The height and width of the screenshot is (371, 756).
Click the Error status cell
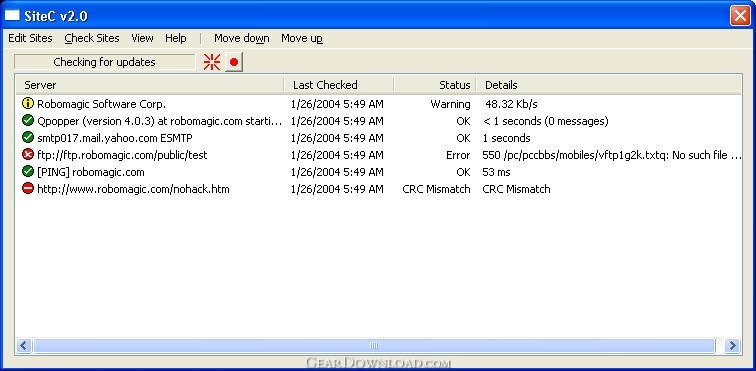tap(458, 155)
